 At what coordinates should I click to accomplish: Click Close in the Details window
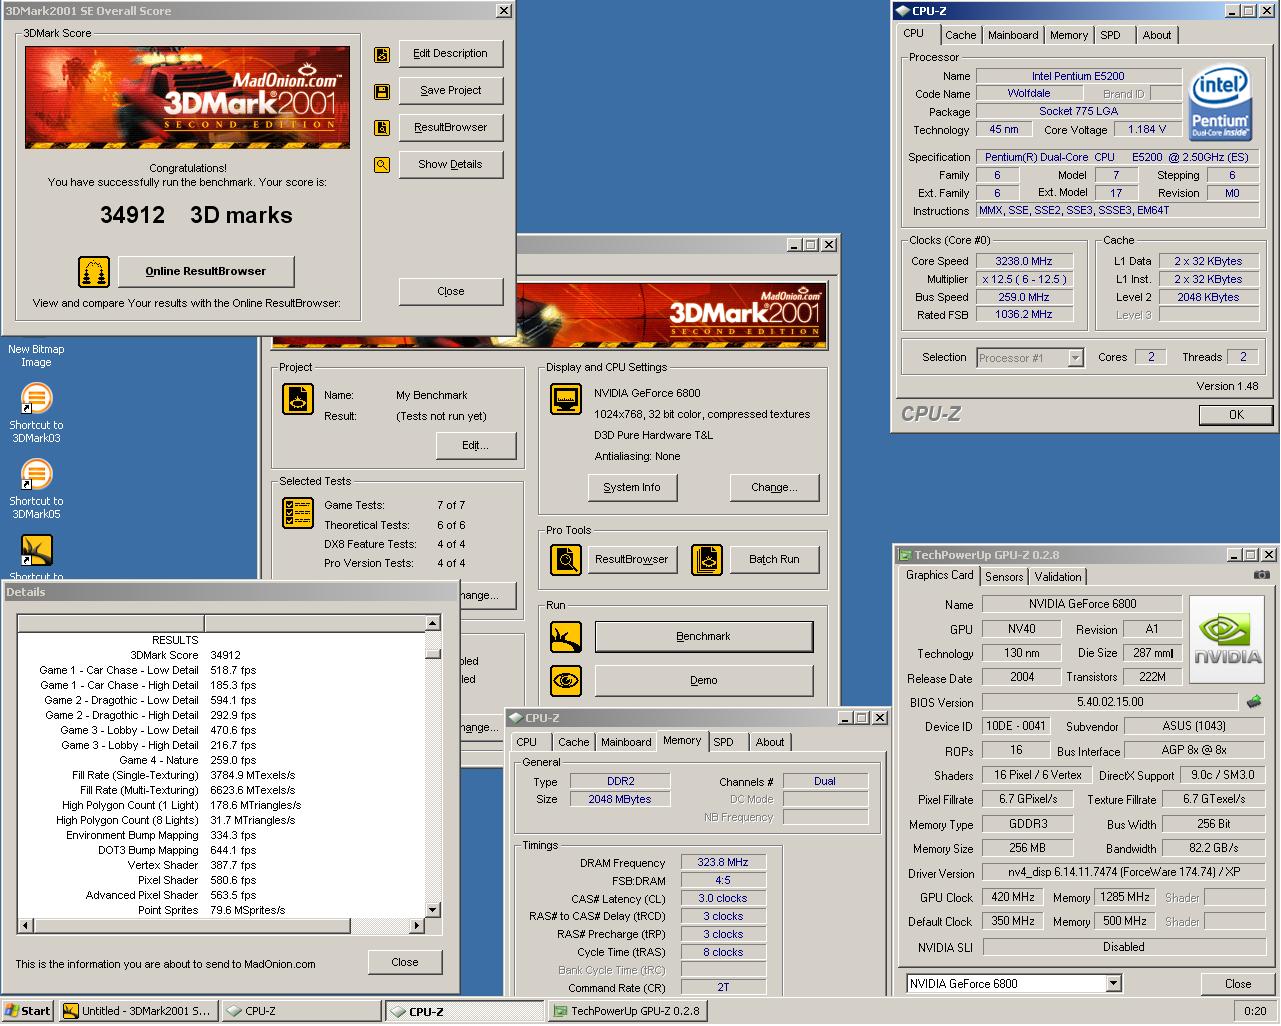click(x=405, y=963)
